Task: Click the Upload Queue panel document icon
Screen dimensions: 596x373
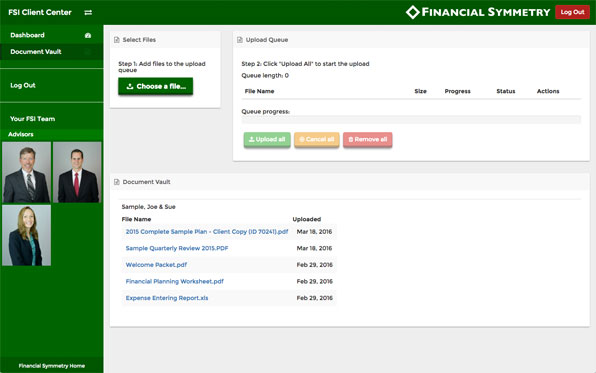Action: coord(240,40)
